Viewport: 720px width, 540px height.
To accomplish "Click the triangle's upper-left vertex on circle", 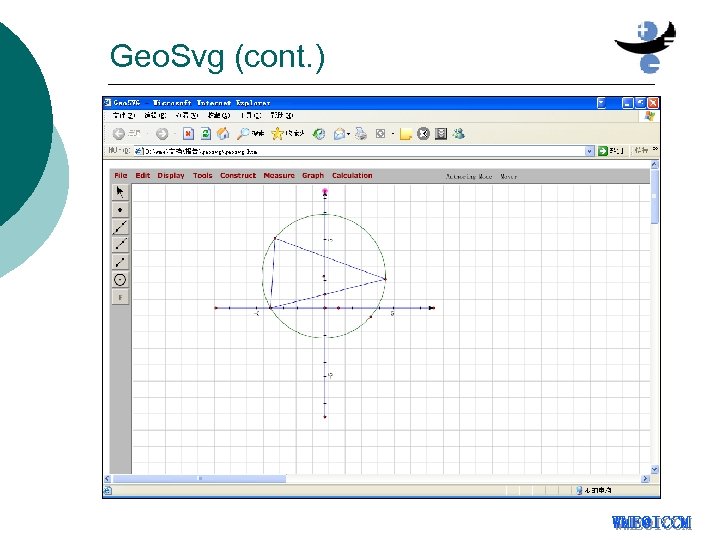I will click(275, 238).
